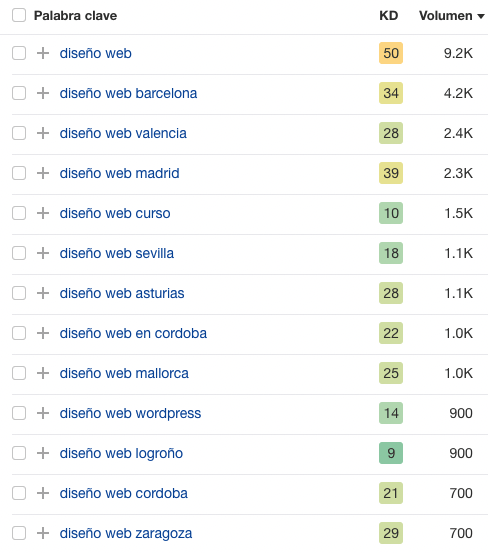The image size is (488, 553).
Task: Click plus icon beside "diseño web"
Action: pos(43,53)
